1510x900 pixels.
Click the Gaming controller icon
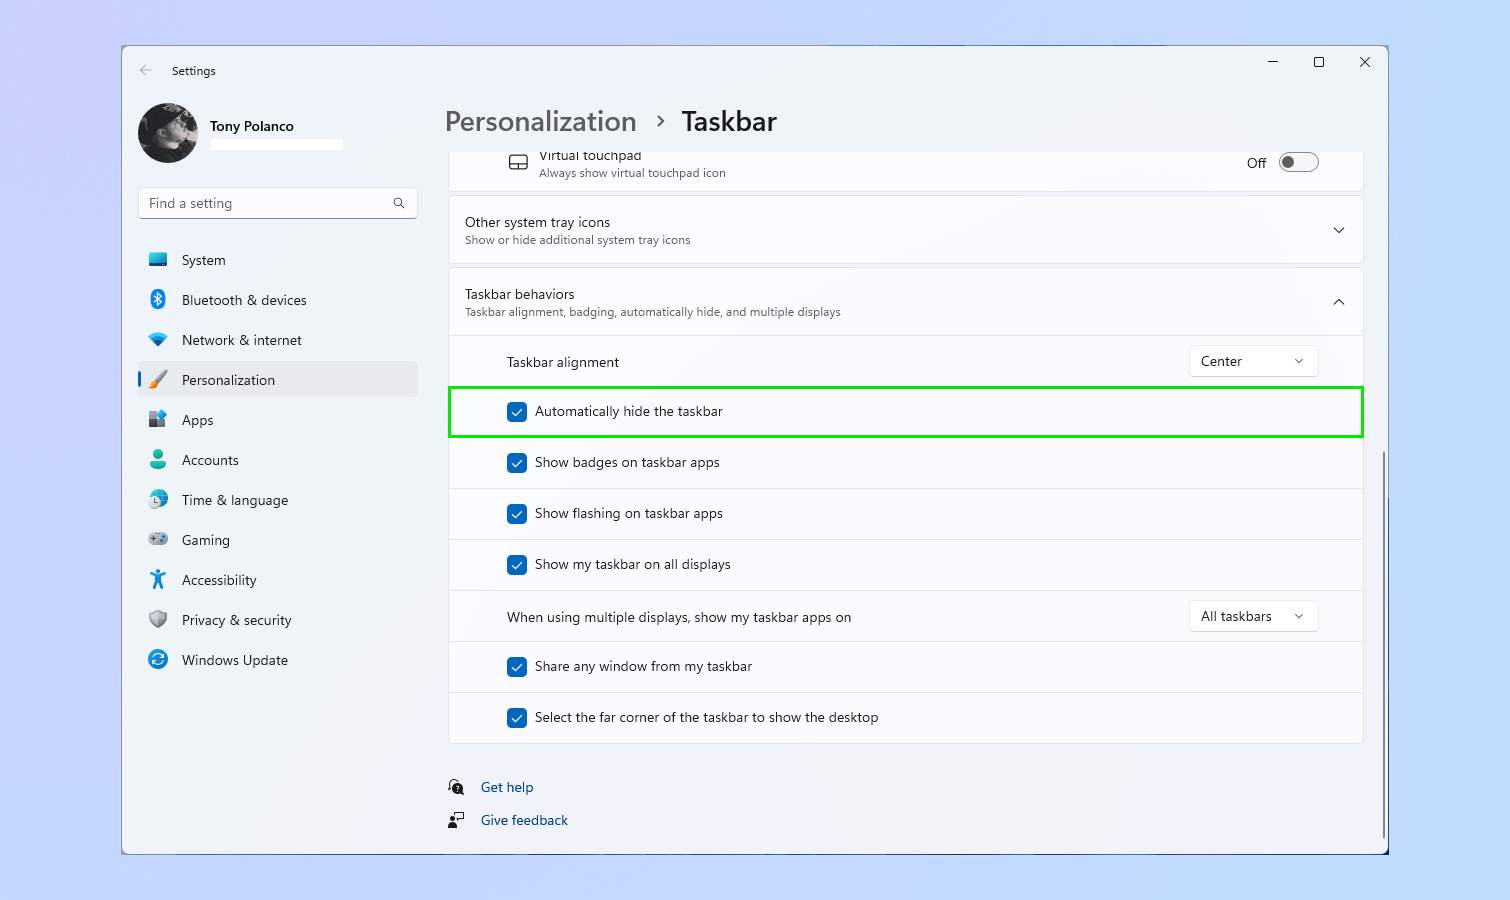[158, 539]
